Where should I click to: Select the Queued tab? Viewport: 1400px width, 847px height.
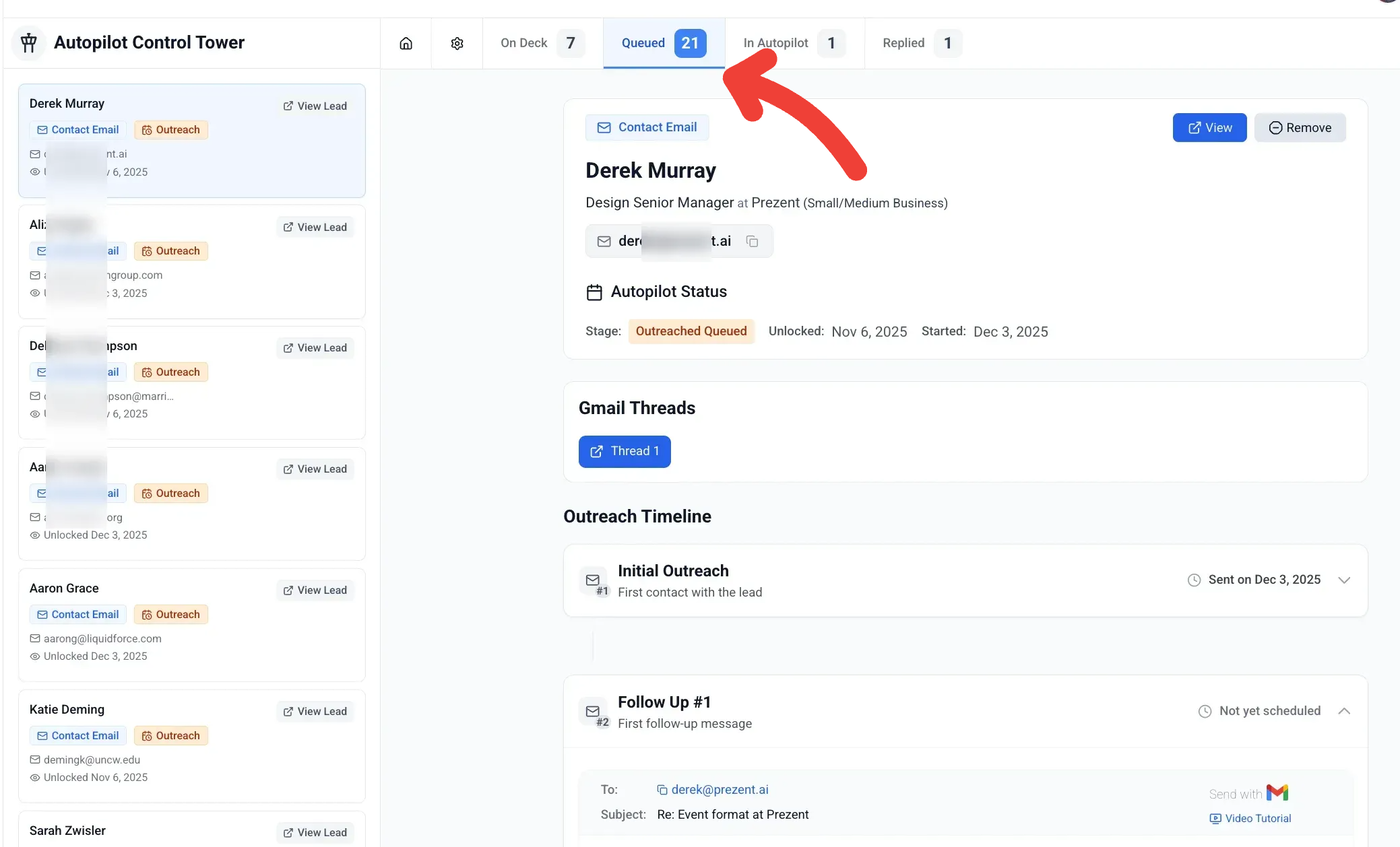click(x=664, y=44)
